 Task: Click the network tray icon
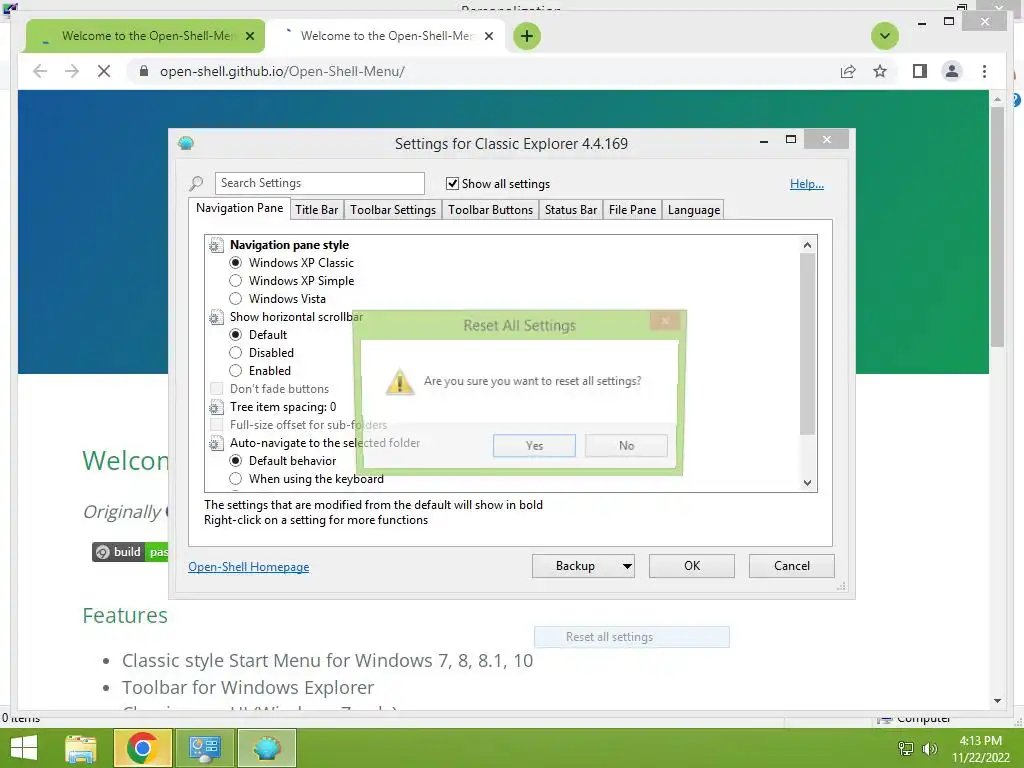905,748
